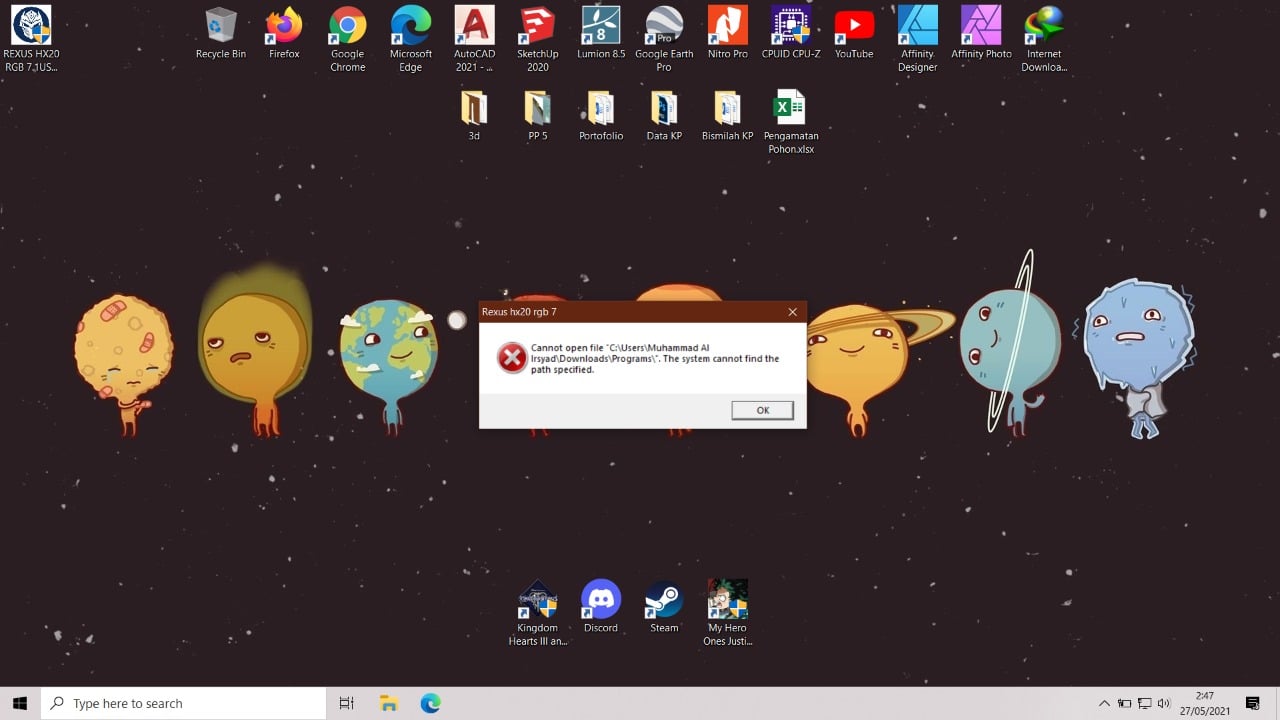Open the Windows Start menu
1280x720 pixels.
tap(20, 703)
